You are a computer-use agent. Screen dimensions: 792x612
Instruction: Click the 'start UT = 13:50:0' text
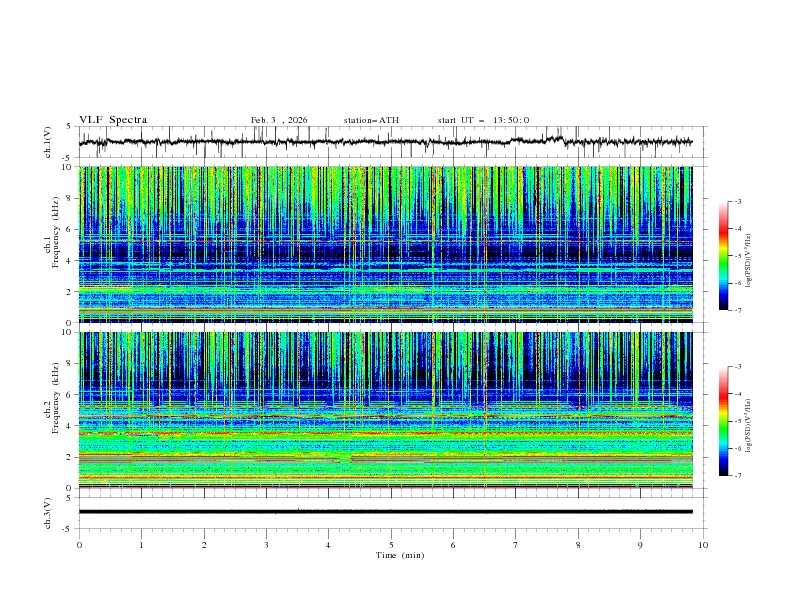[483, 120]
